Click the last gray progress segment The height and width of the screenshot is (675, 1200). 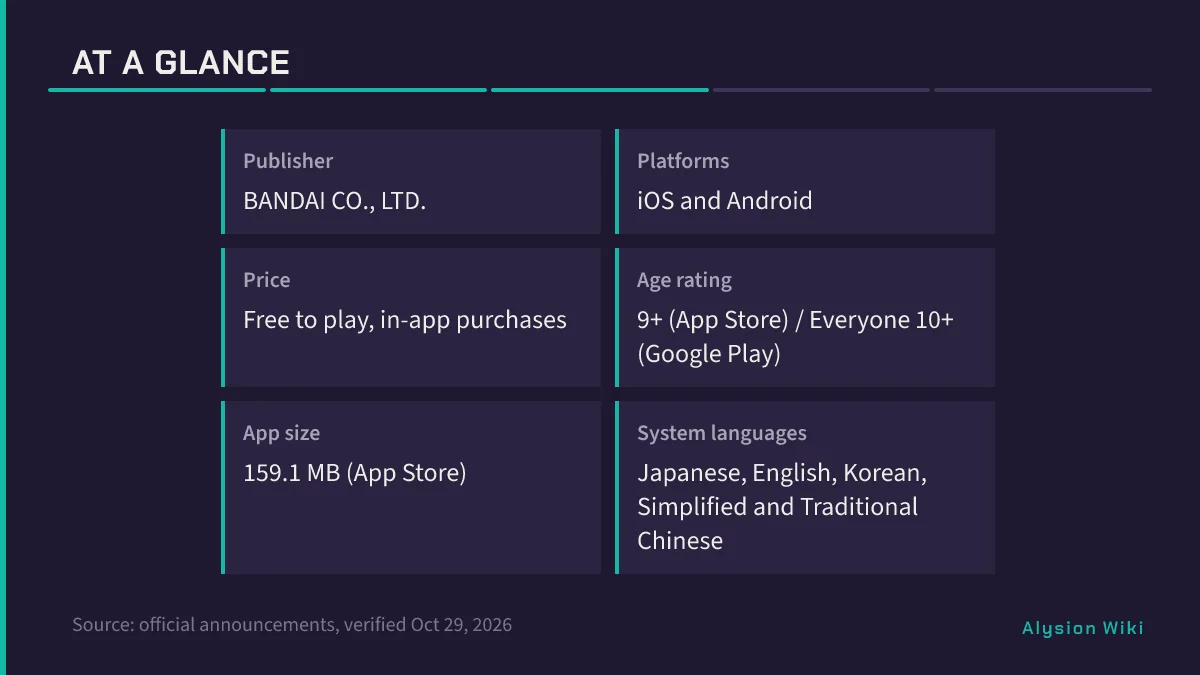click(x=1043, y=90)
